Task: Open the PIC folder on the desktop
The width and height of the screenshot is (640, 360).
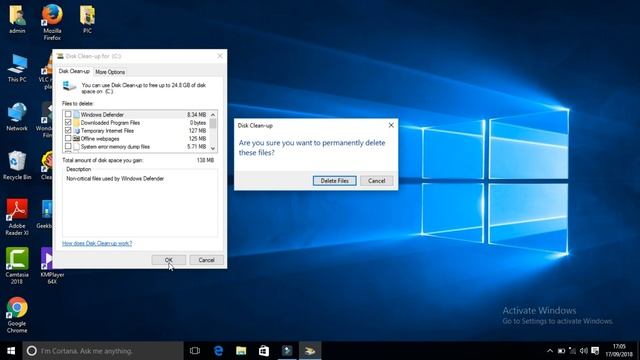Action: pyautogui.click(x=87, y=19)
